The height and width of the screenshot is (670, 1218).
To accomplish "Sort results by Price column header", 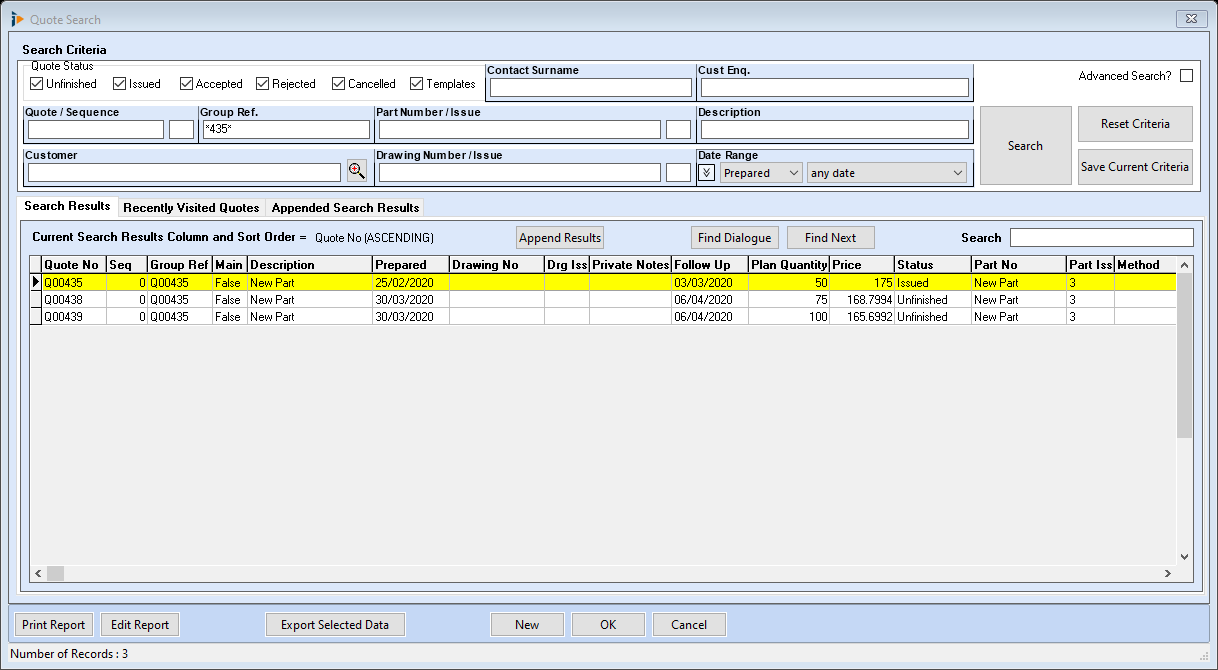I will pyautogui.click(x=861, y=265).
